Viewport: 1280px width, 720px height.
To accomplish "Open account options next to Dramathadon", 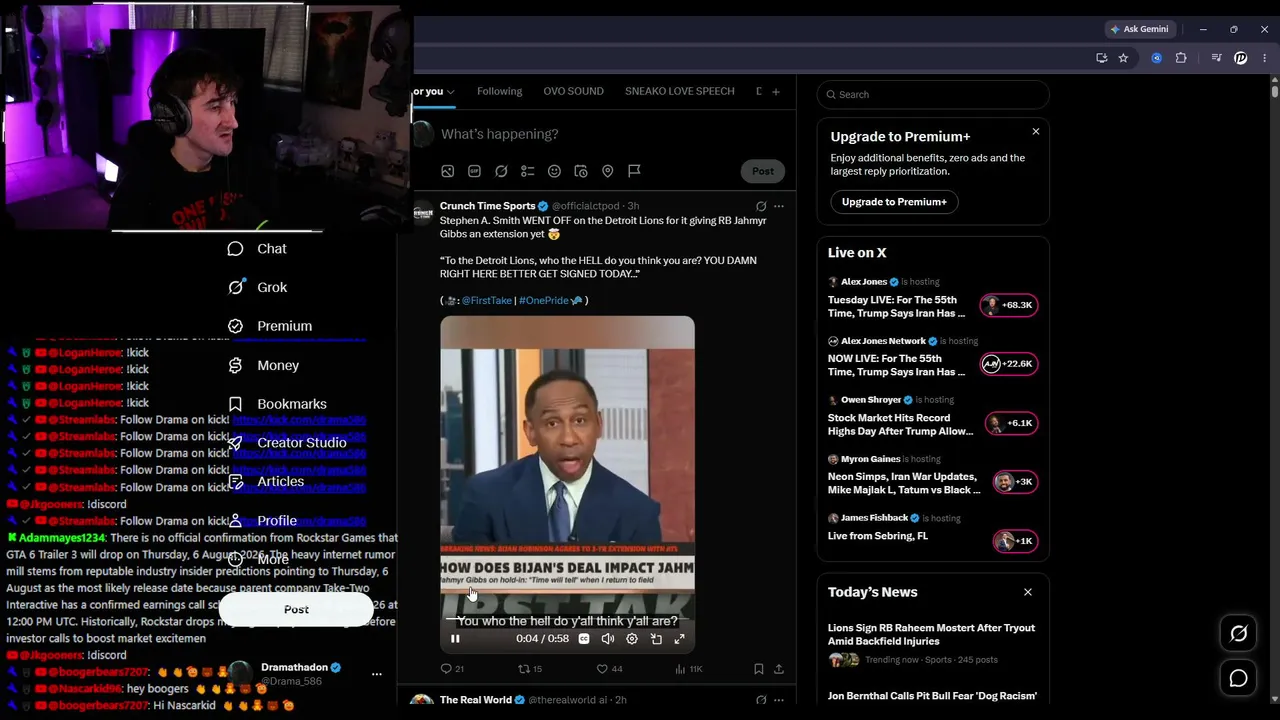I will pos(377,674).
